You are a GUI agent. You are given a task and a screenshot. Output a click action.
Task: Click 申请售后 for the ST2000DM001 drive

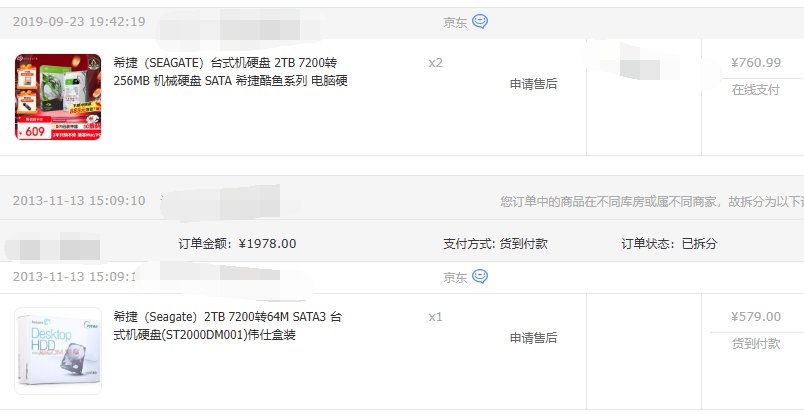(x=533, y=338)
